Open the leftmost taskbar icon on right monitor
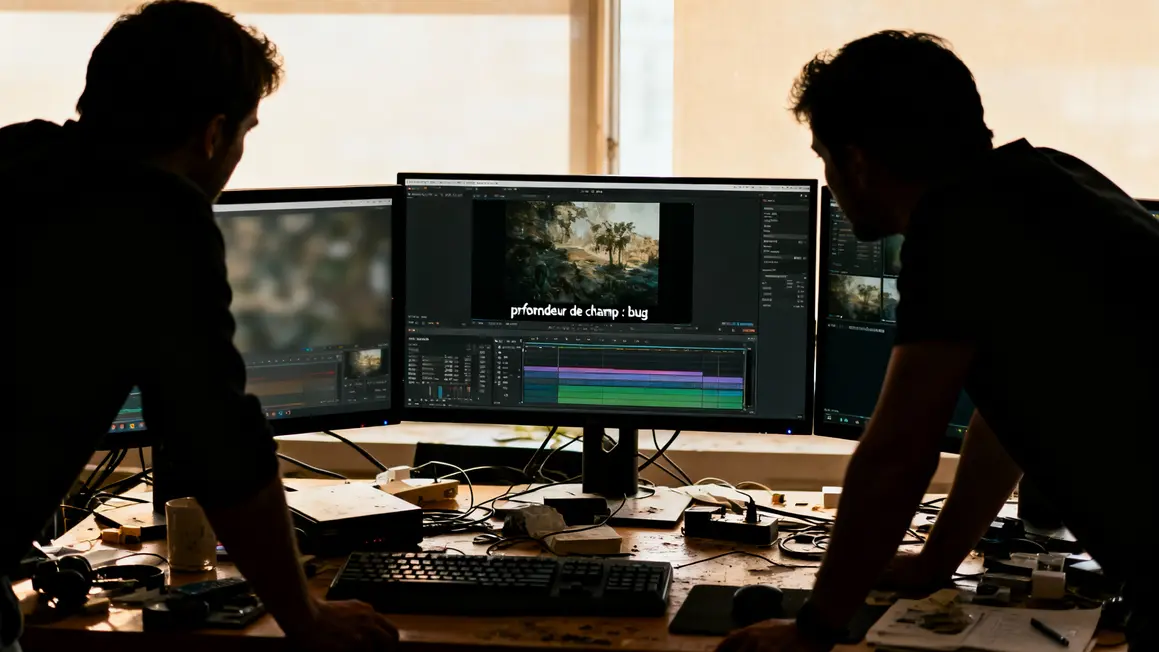 [829, 418]
